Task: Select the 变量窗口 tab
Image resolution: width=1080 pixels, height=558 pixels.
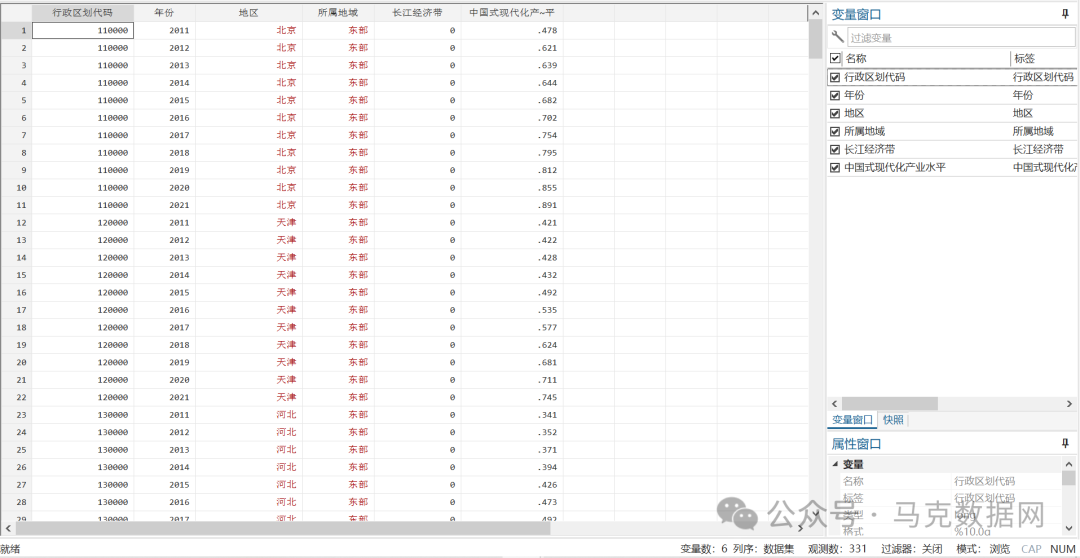Action: coord(852,420)
